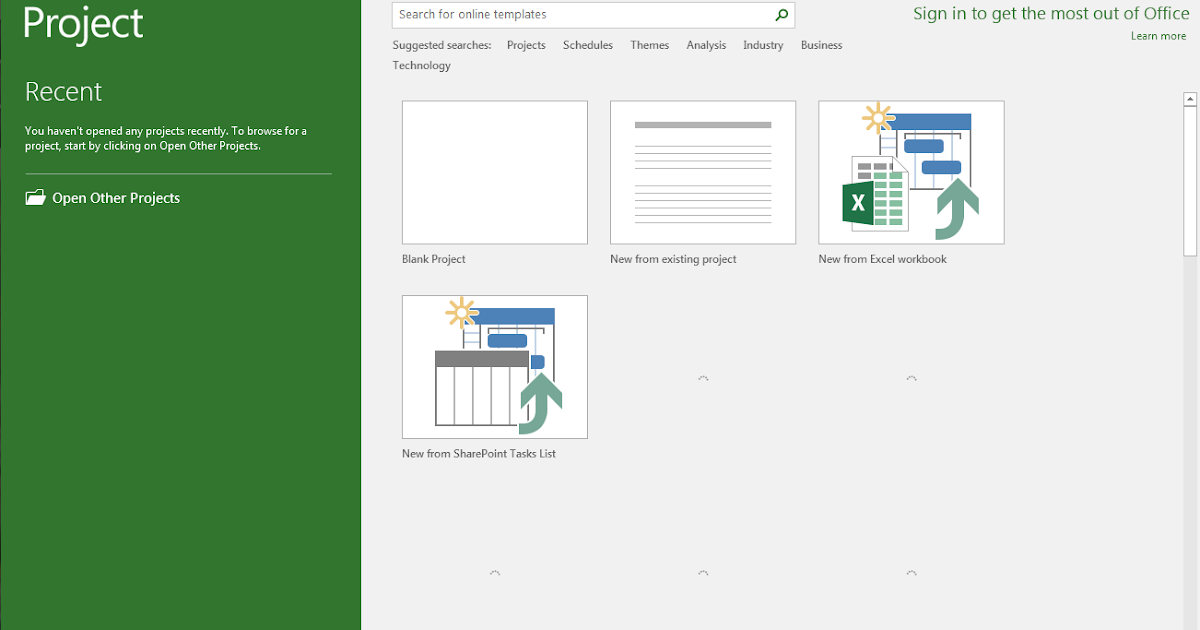Choose New from existing project thumbnail
The height and width of the screenshot is (630, 1200).
click(703, 172)
